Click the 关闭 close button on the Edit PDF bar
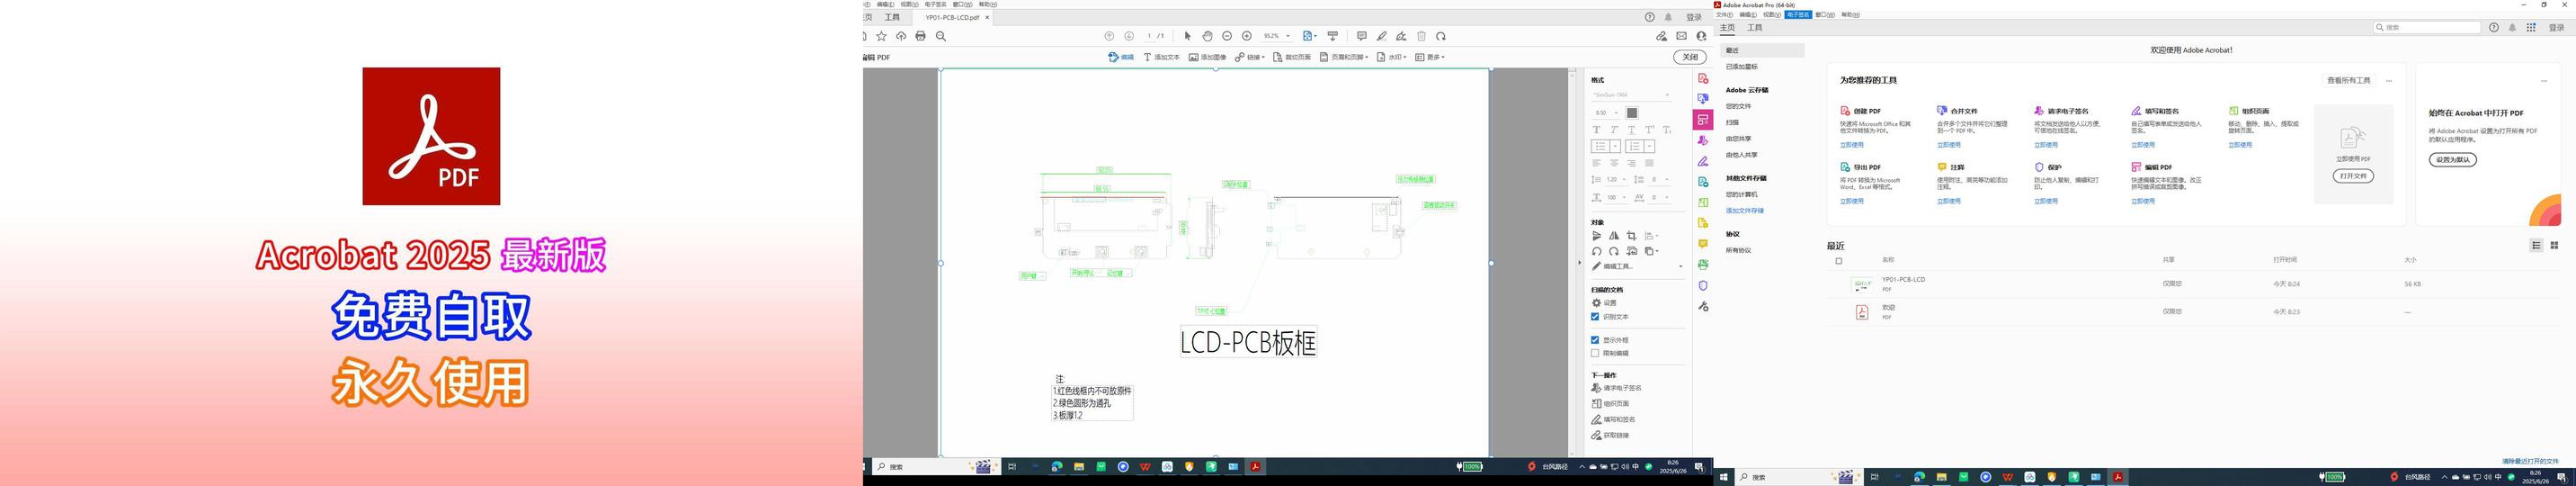Screen dimensions: 2576x486 tap(1690, 57)
